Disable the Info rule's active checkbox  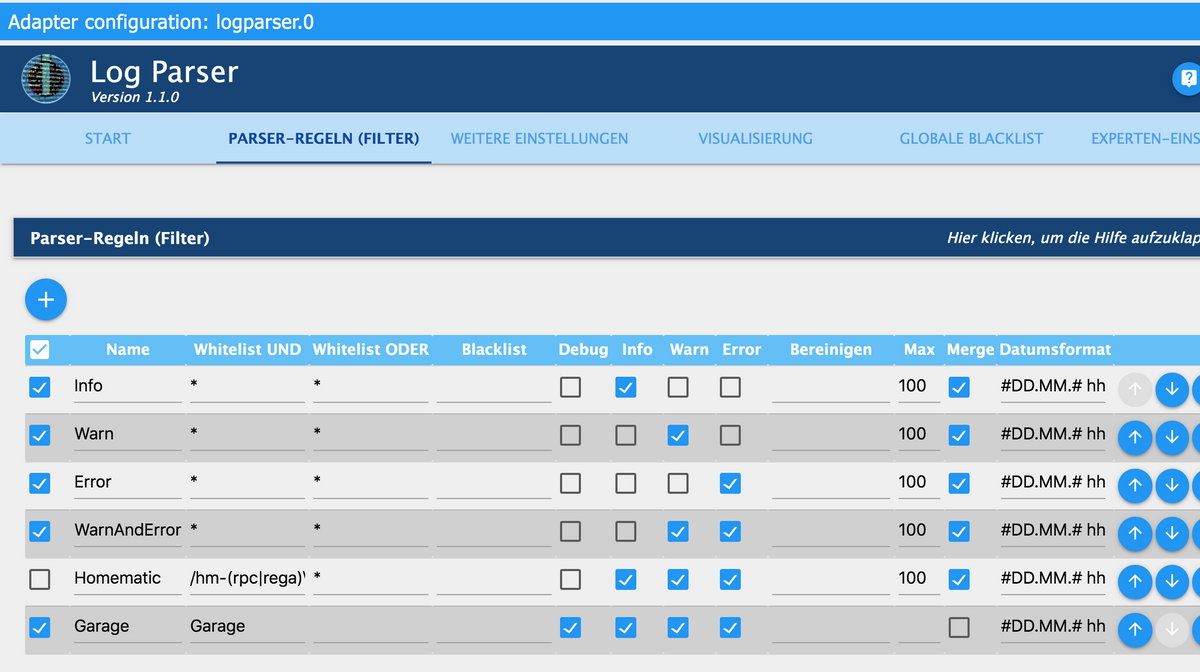coord(40,387)
